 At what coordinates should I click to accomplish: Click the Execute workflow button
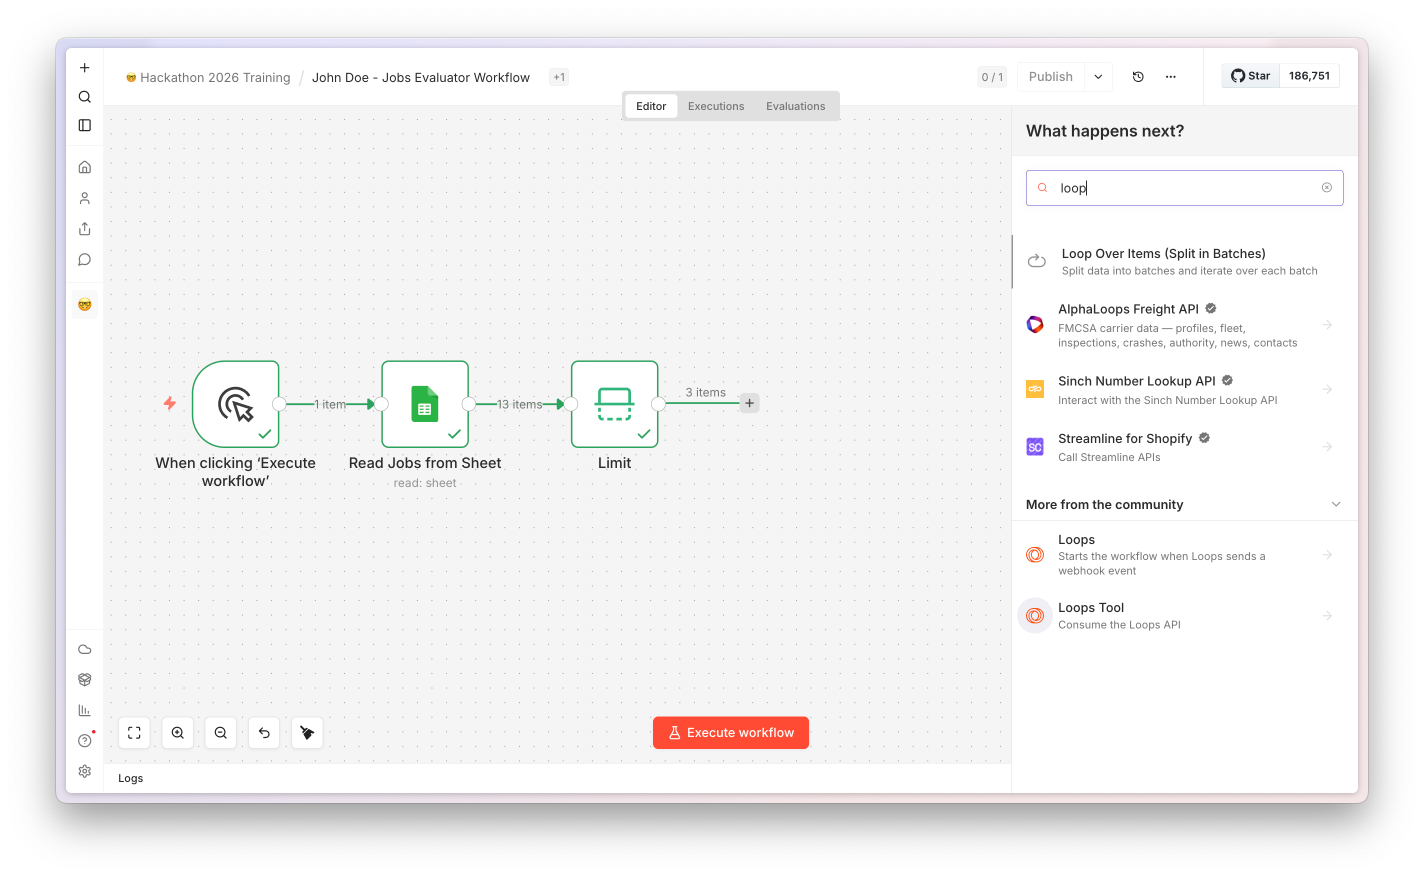coord(731,733)
